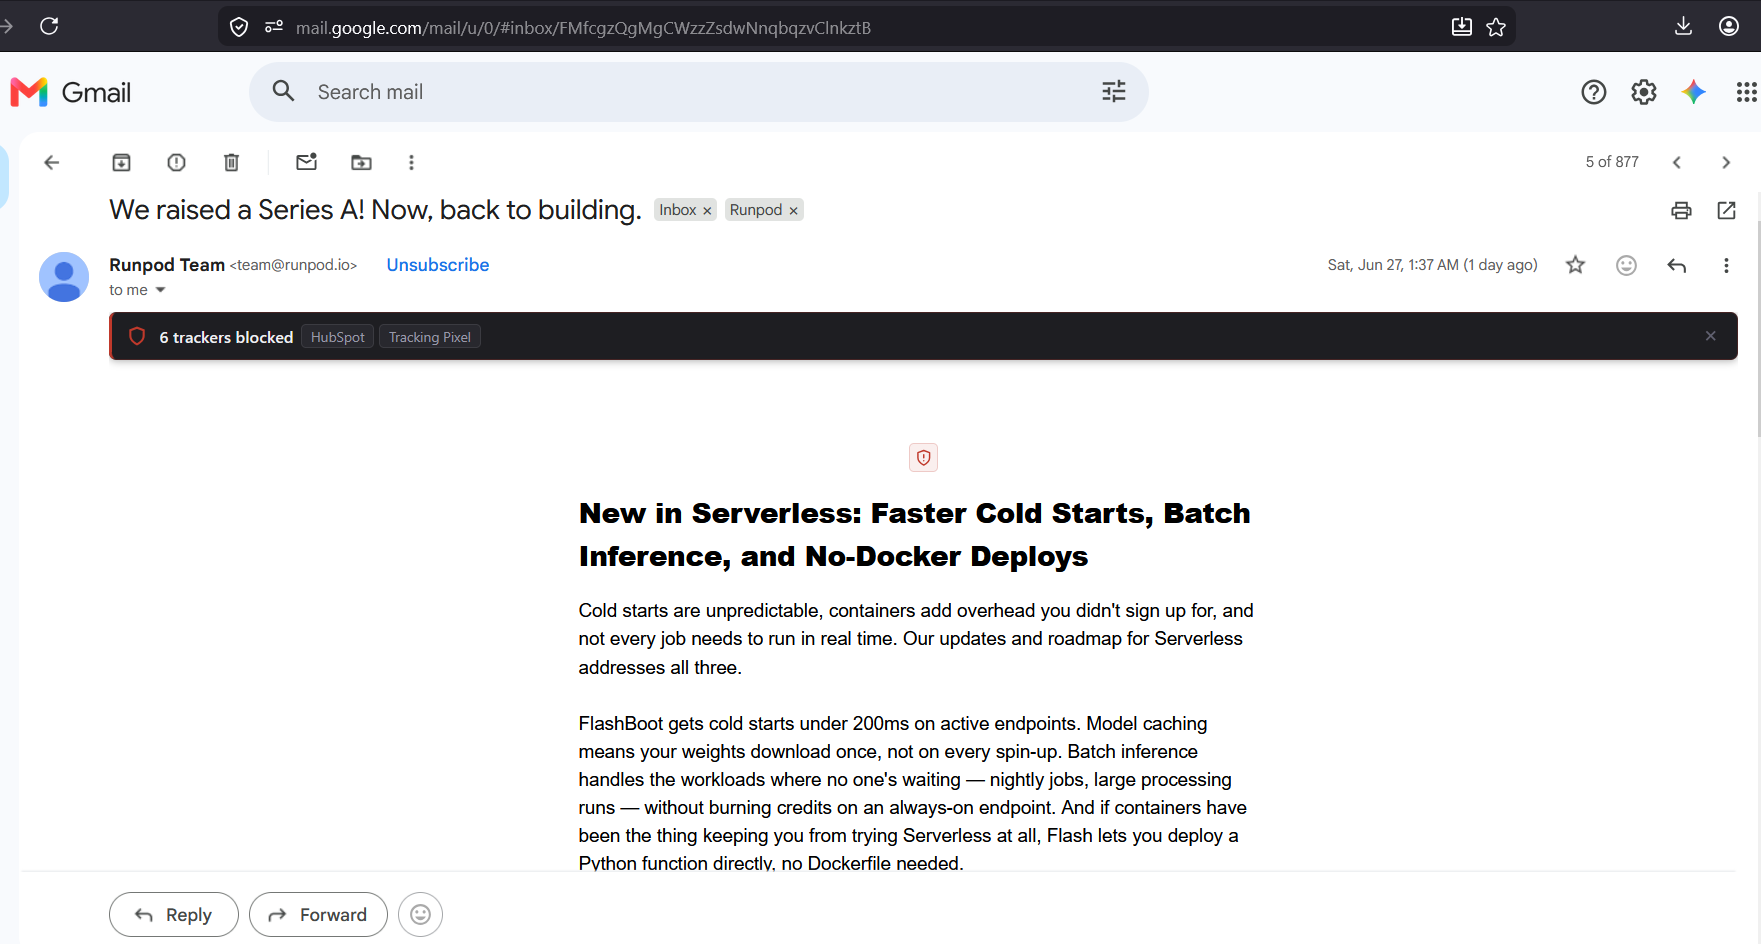
Task: Click the Runpod Team sender avatar
Action: coord(64,277)
